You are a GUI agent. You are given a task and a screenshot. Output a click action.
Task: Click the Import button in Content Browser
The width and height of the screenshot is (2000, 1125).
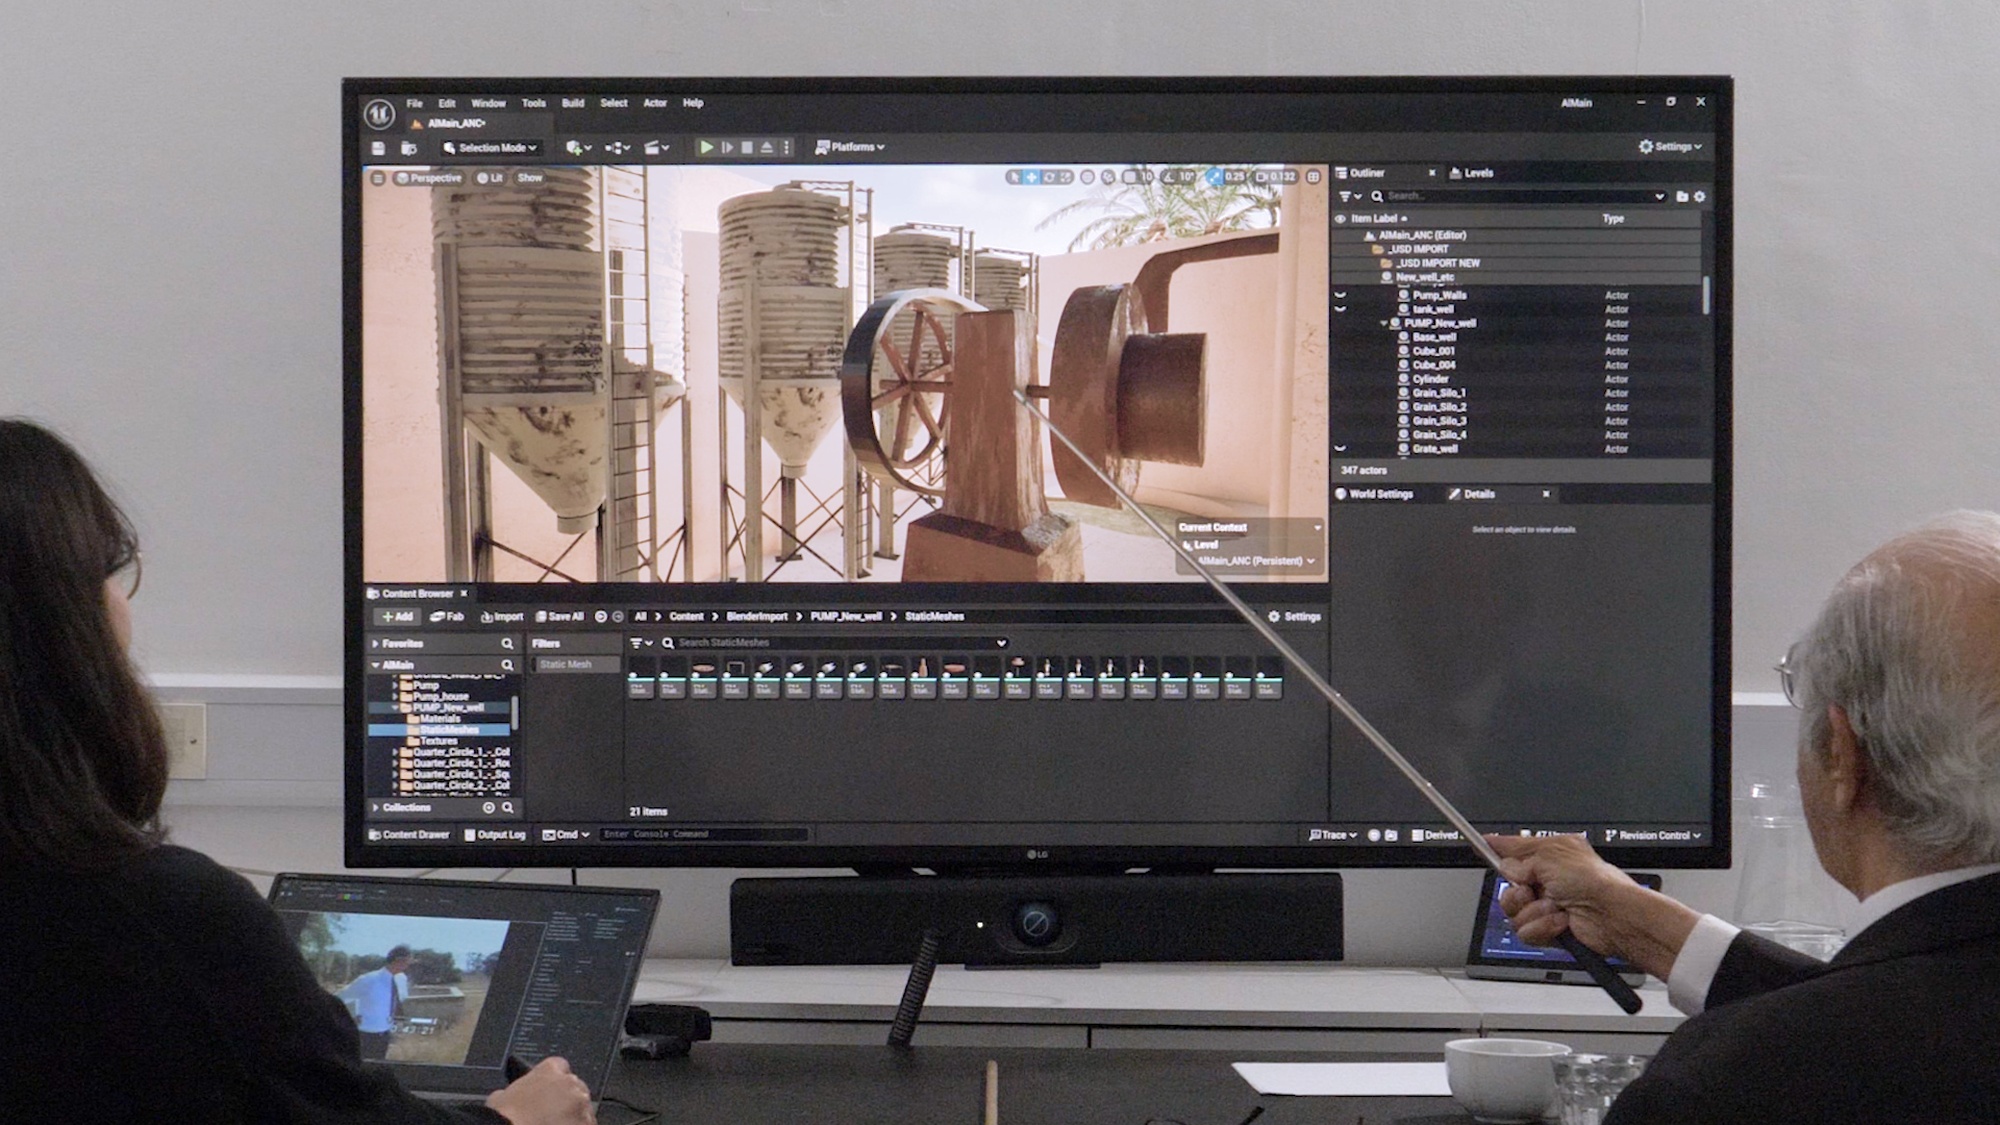[x=502, y=617]
